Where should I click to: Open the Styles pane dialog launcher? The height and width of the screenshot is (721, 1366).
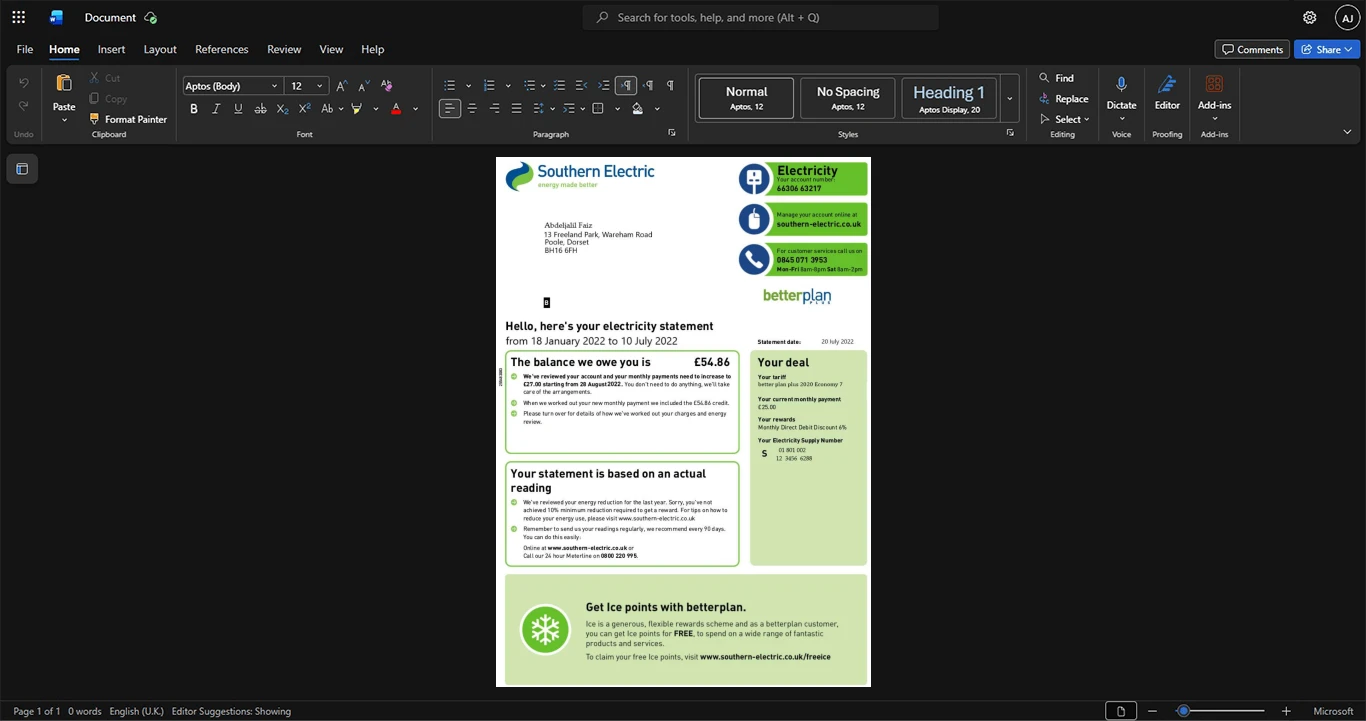click(1010, 133)
